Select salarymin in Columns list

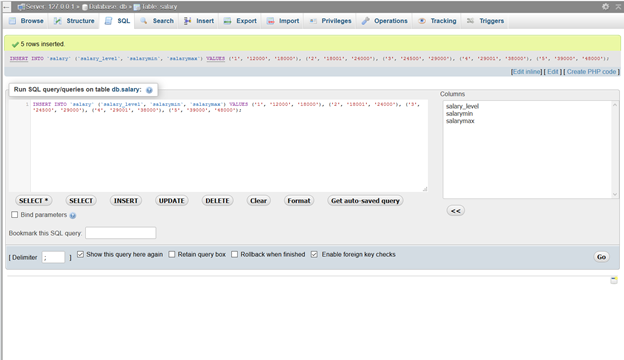point(459,114)
